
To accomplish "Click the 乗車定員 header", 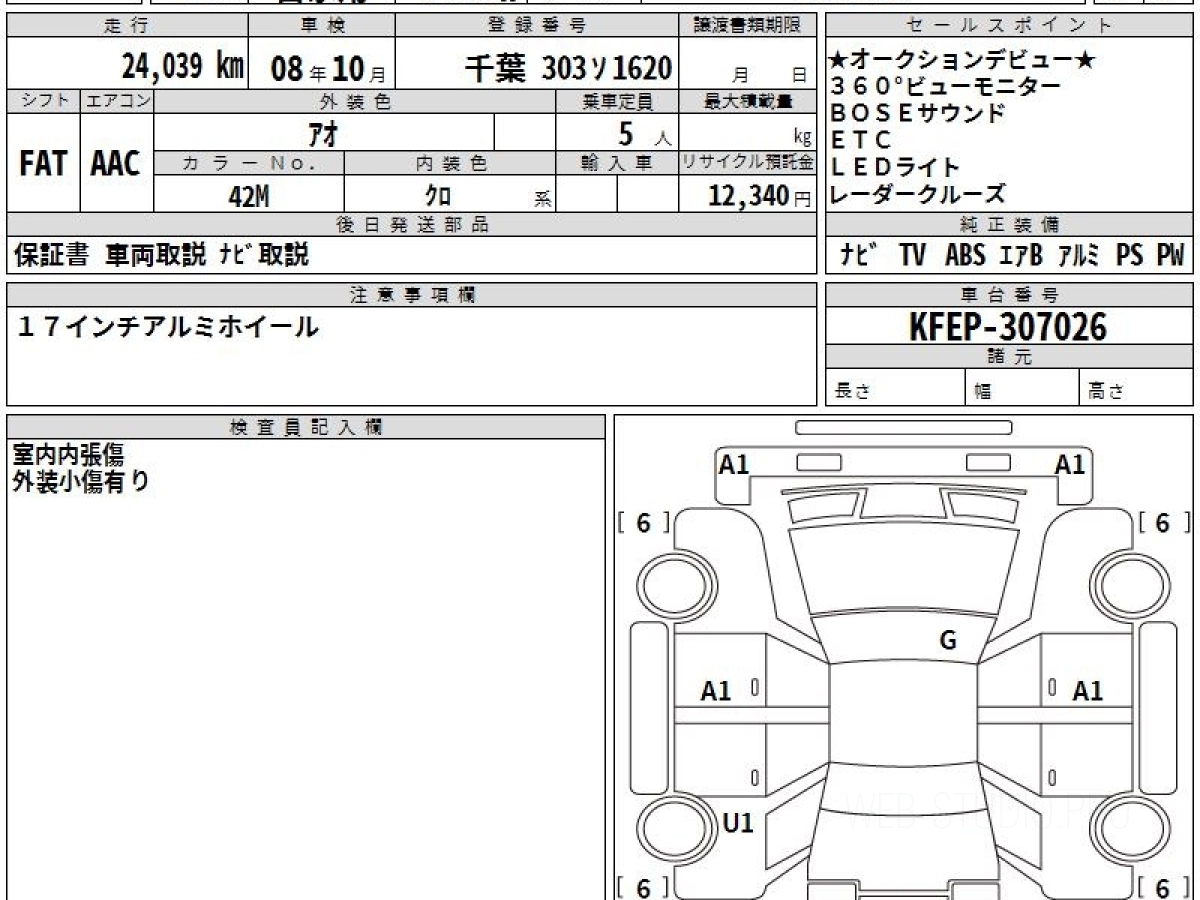I will [617, 101].
